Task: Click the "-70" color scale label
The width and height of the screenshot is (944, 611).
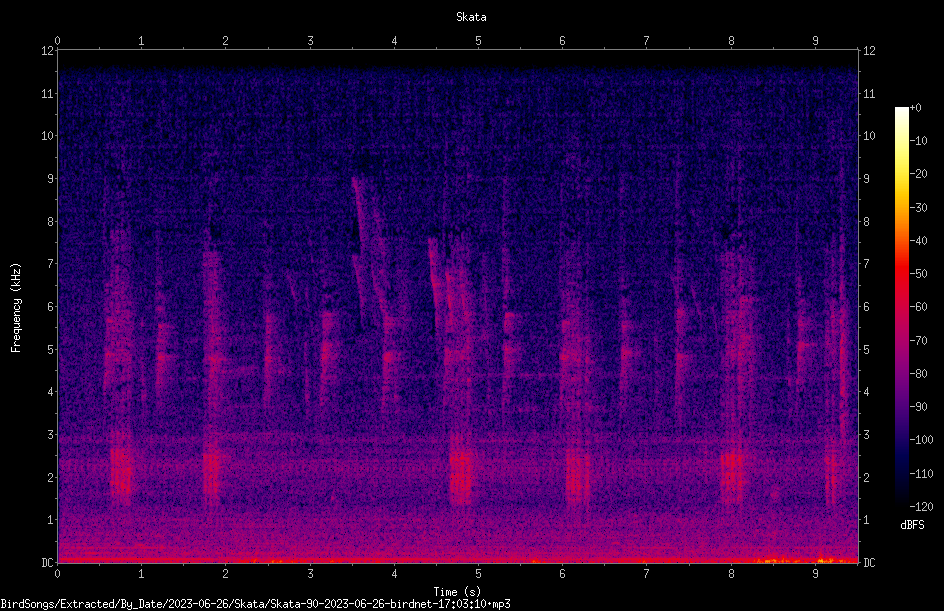Action: tap(918, 341)
